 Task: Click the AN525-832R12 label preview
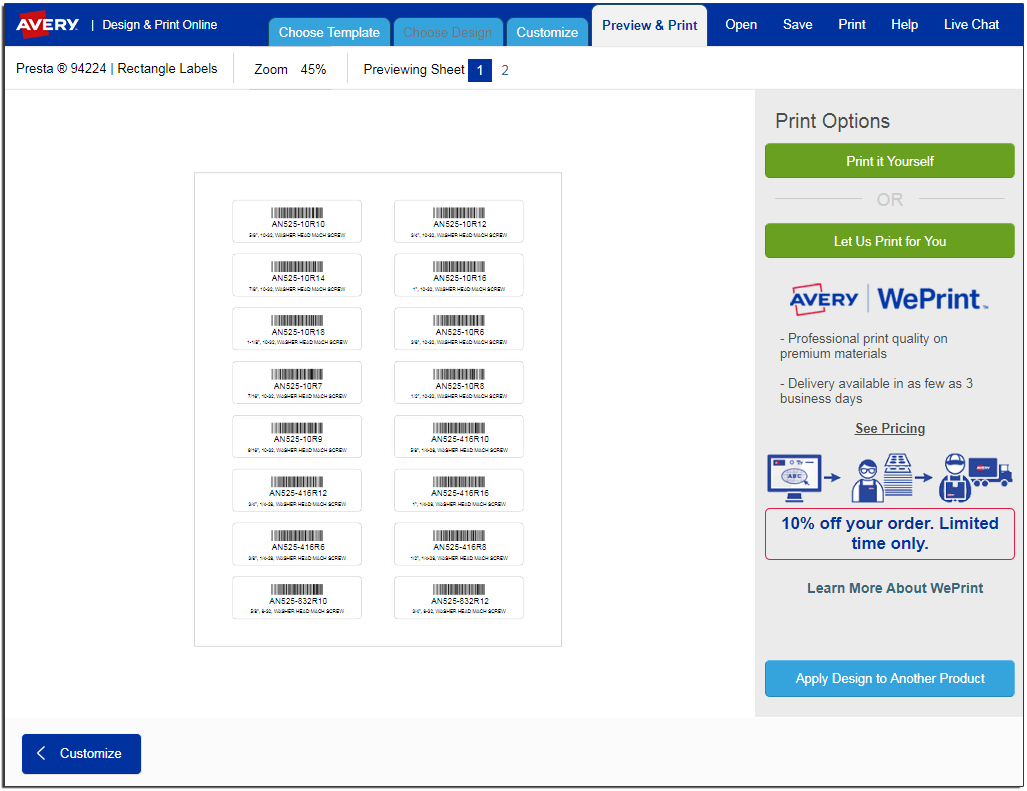(458, 598)
